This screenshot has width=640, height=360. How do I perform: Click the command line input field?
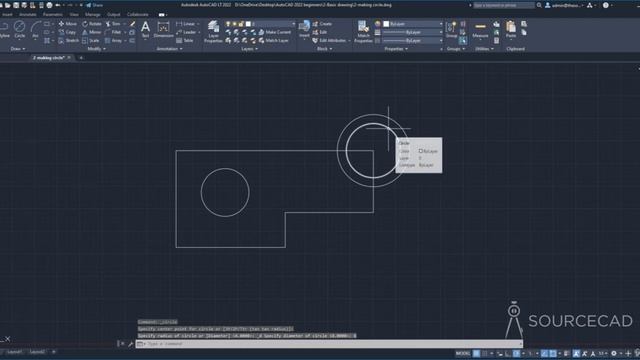coord(329,344)
